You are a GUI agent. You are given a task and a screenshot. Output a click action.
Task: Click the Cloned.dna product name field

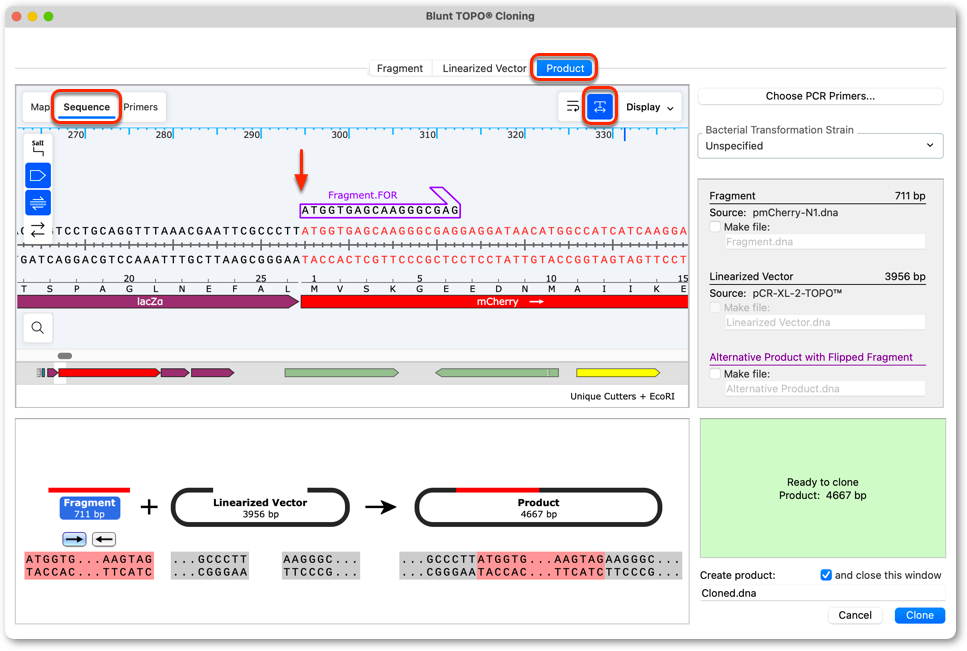point(822,593)
